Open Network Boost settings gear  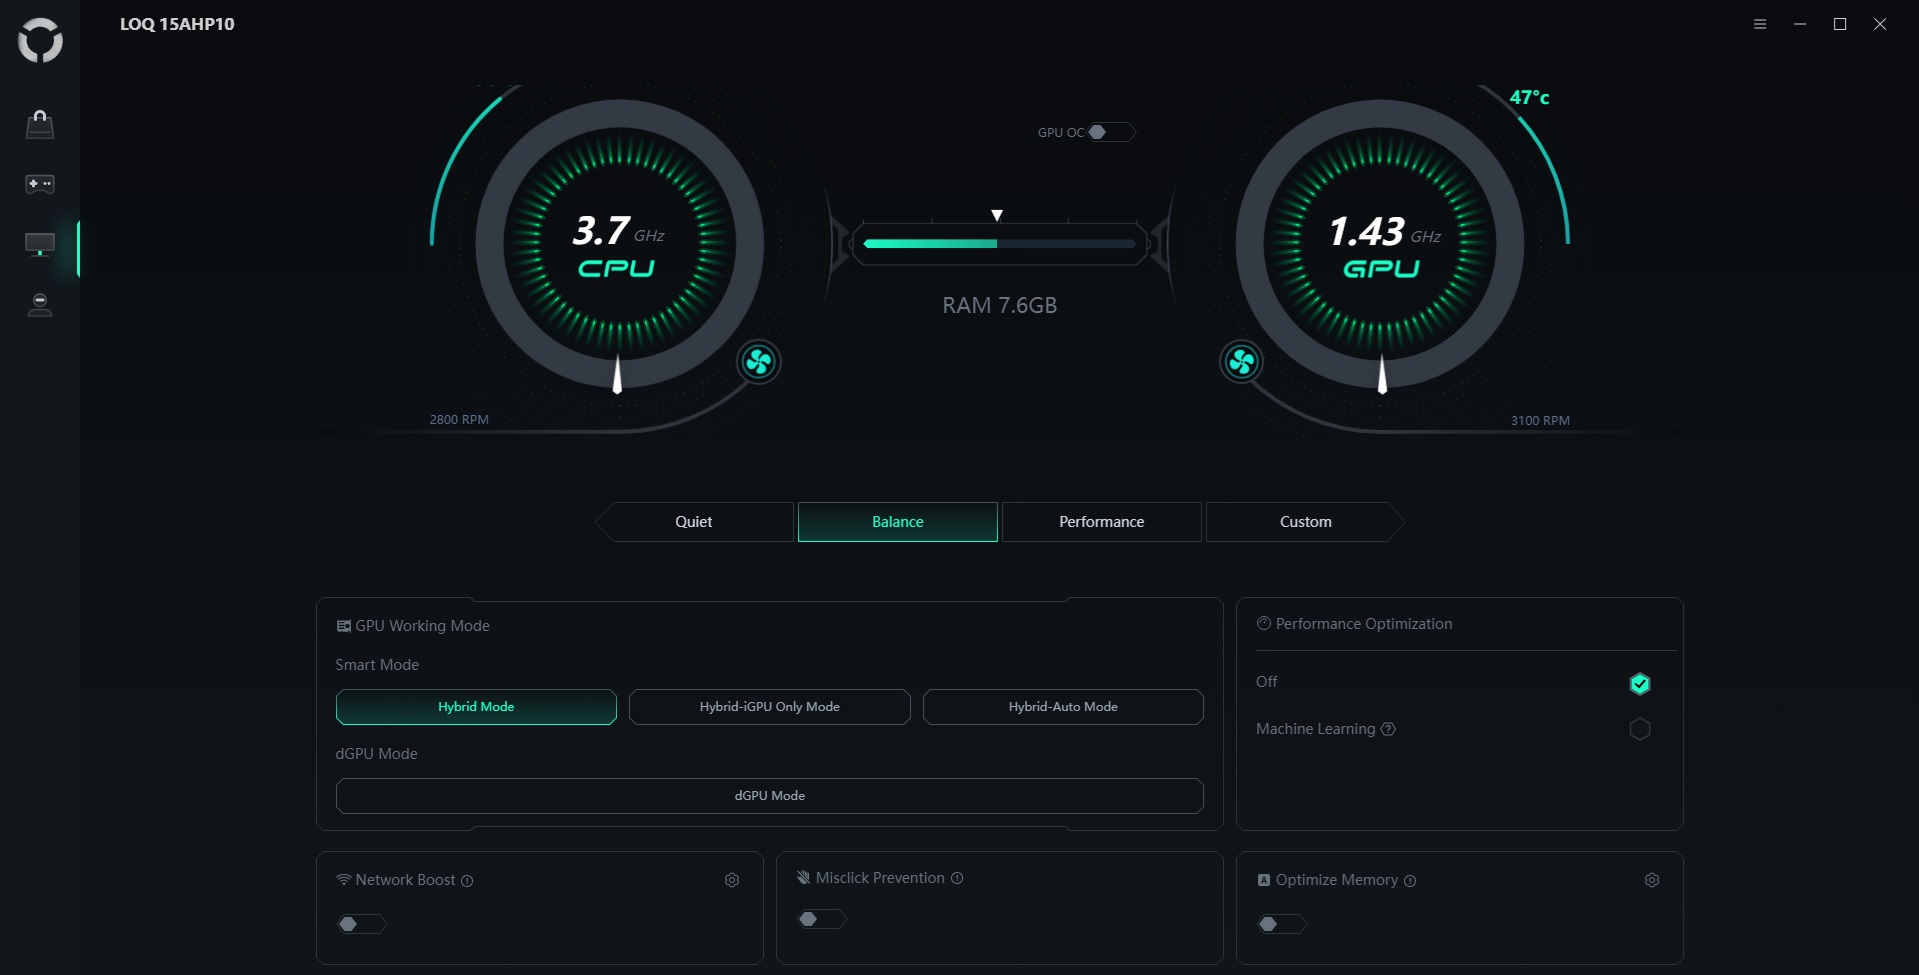coord(732,880)
